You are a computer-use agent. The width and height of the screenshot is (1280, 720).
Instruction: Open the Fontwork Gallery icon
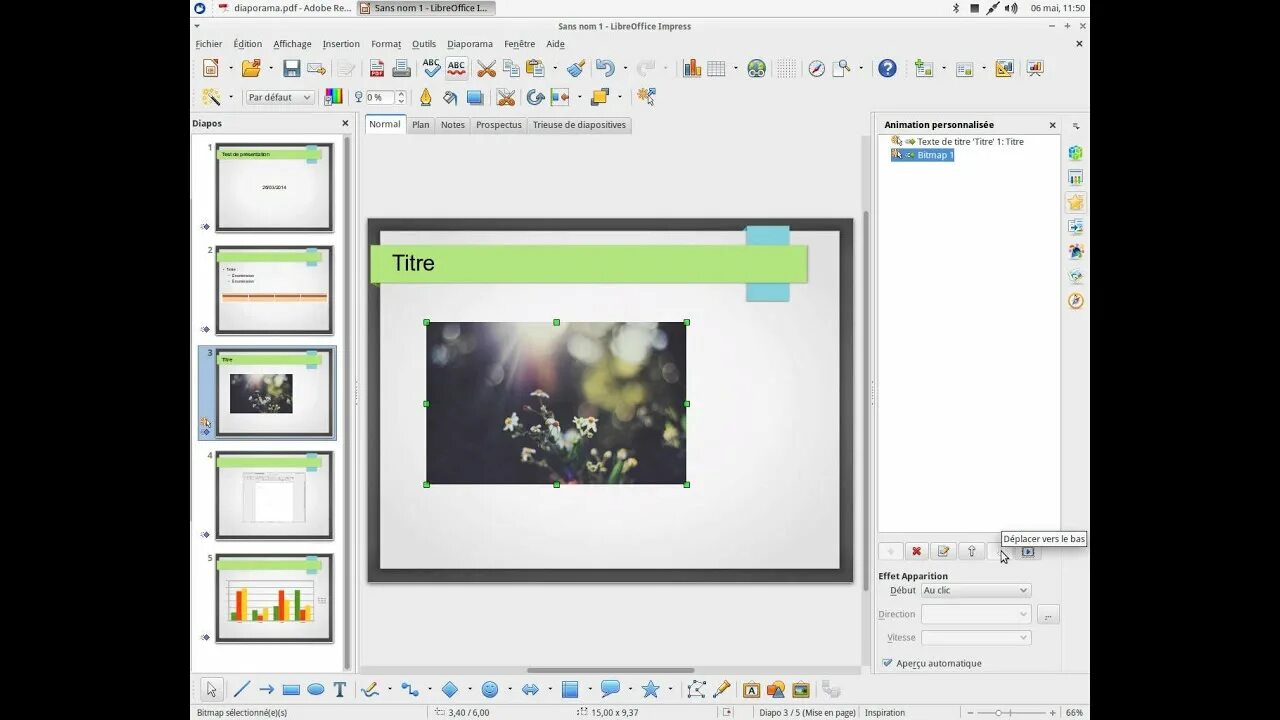pyautogui.click(x=751, y=689)
